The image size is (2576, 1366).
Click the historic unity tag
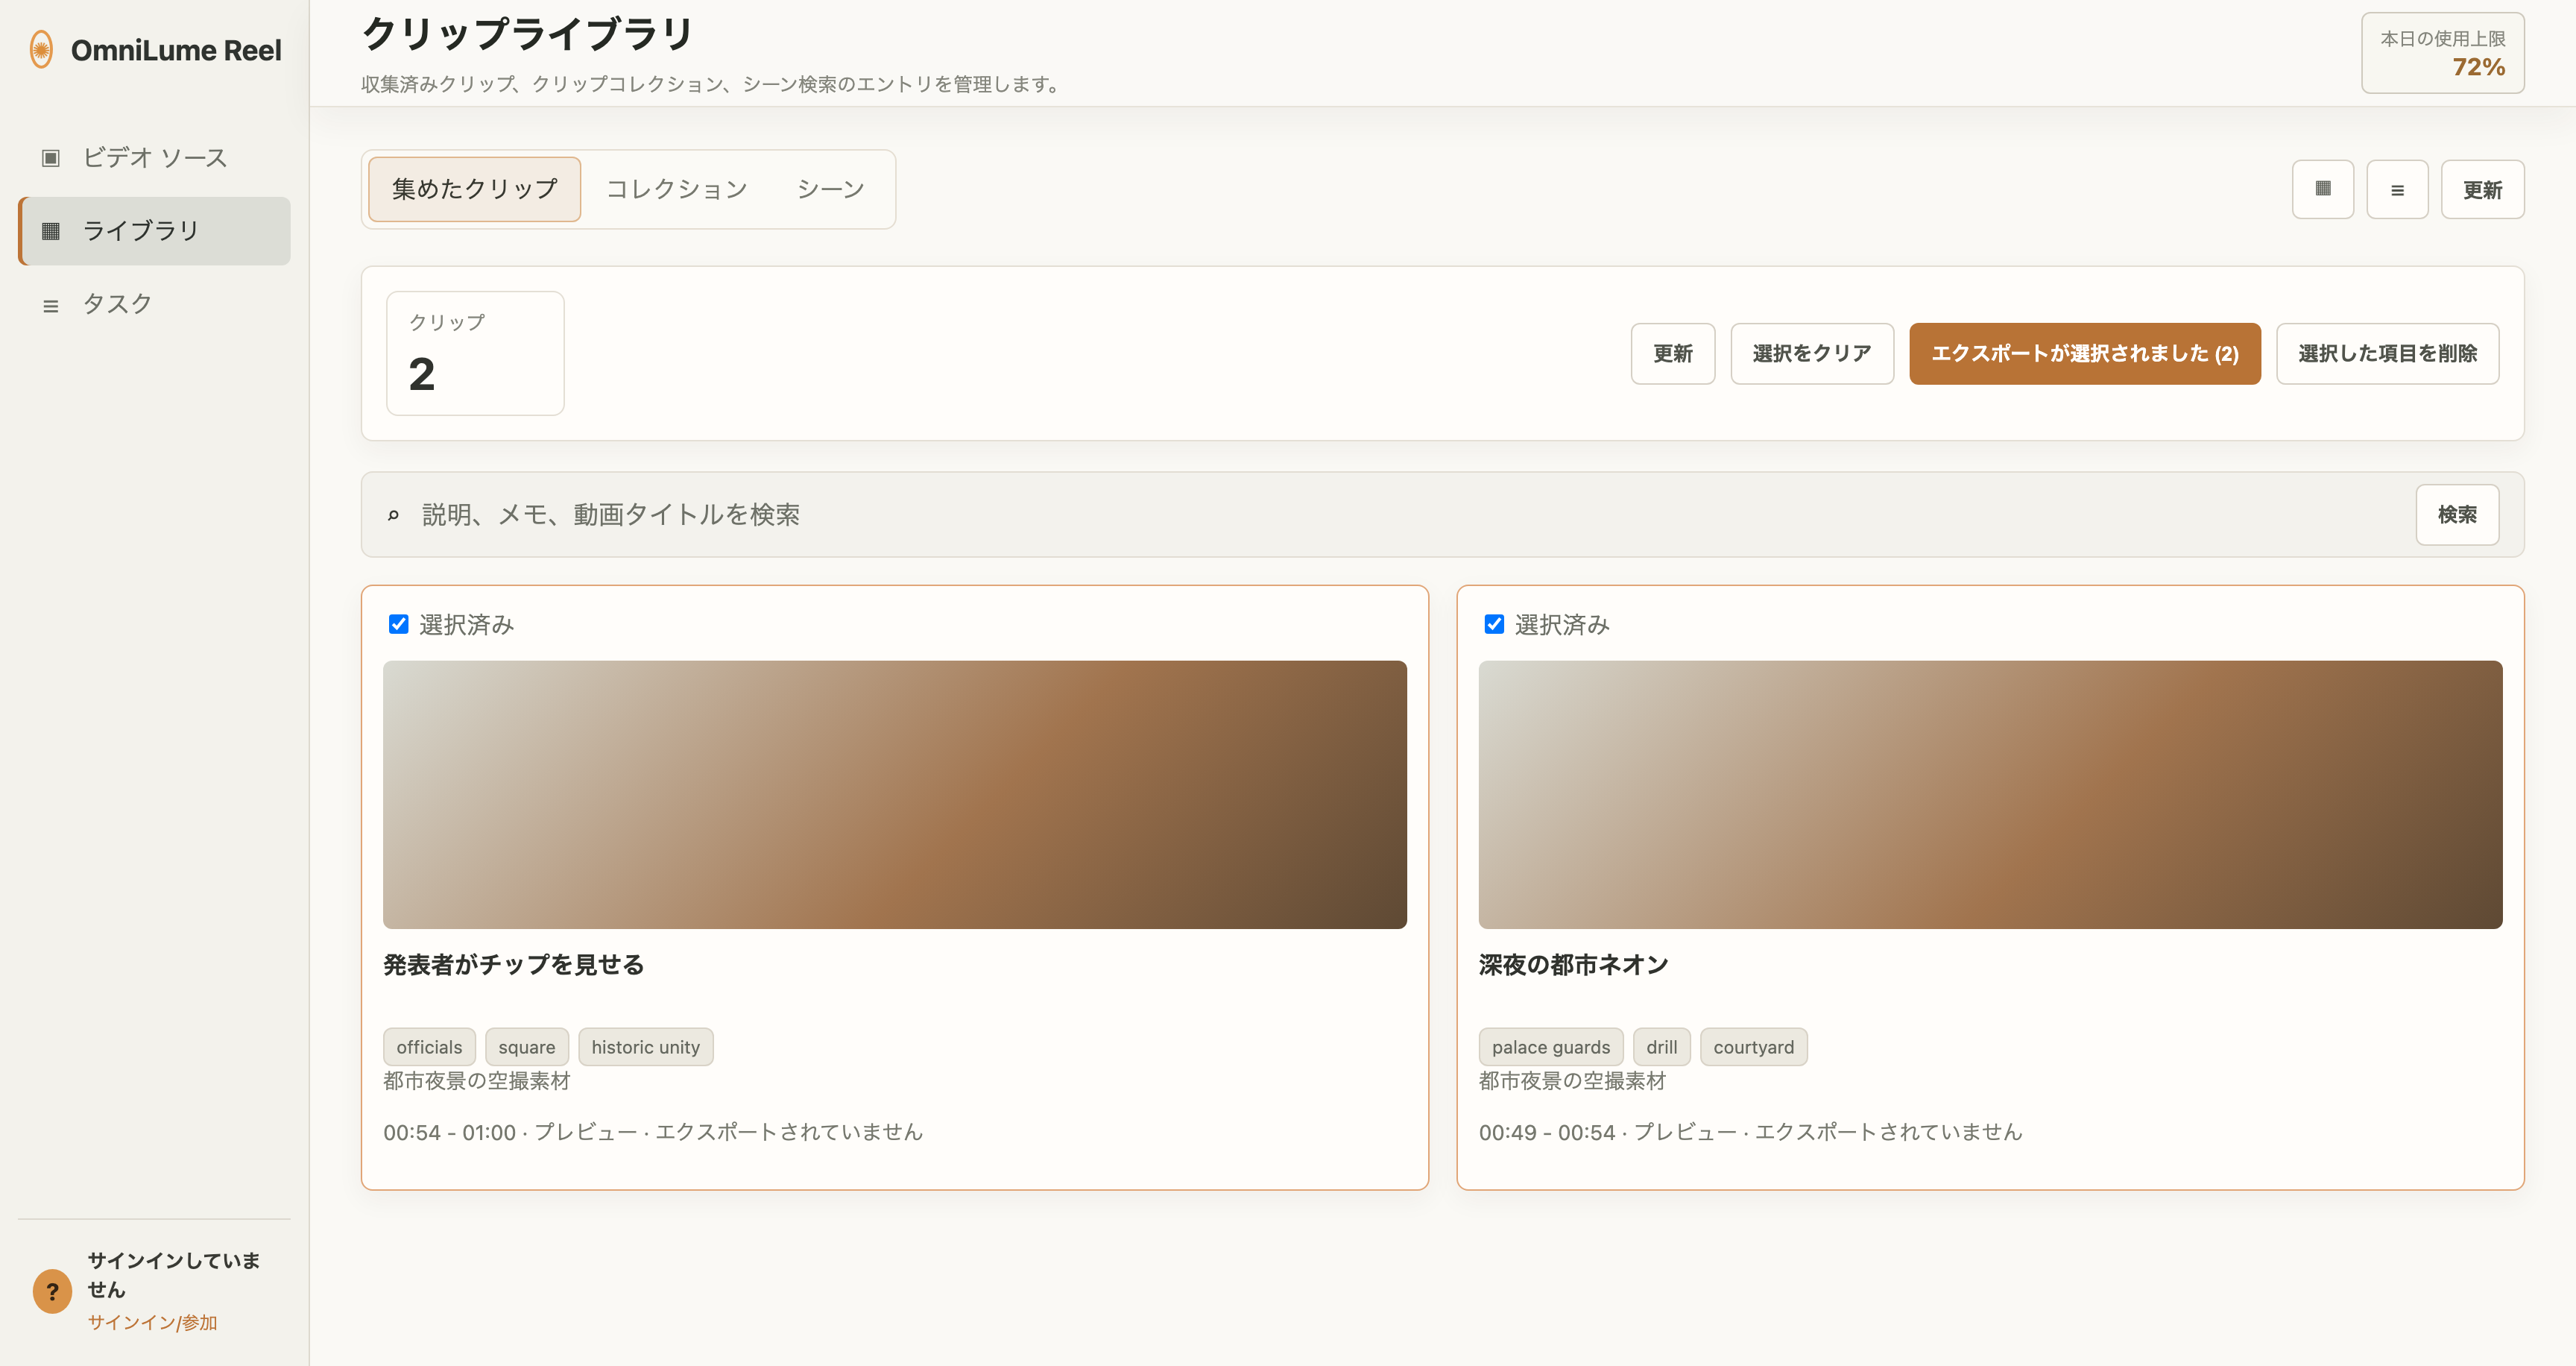645,1047
